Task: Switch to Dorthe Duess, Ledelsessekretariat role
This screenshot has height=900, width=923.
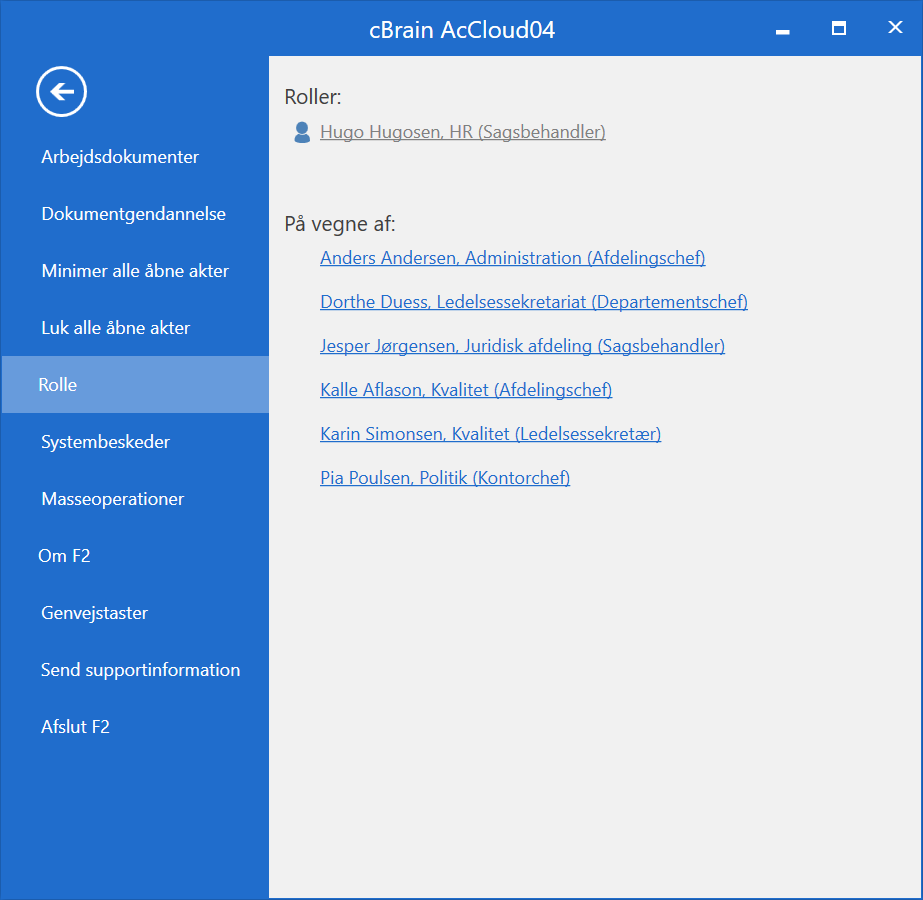Action: [533, 302]
